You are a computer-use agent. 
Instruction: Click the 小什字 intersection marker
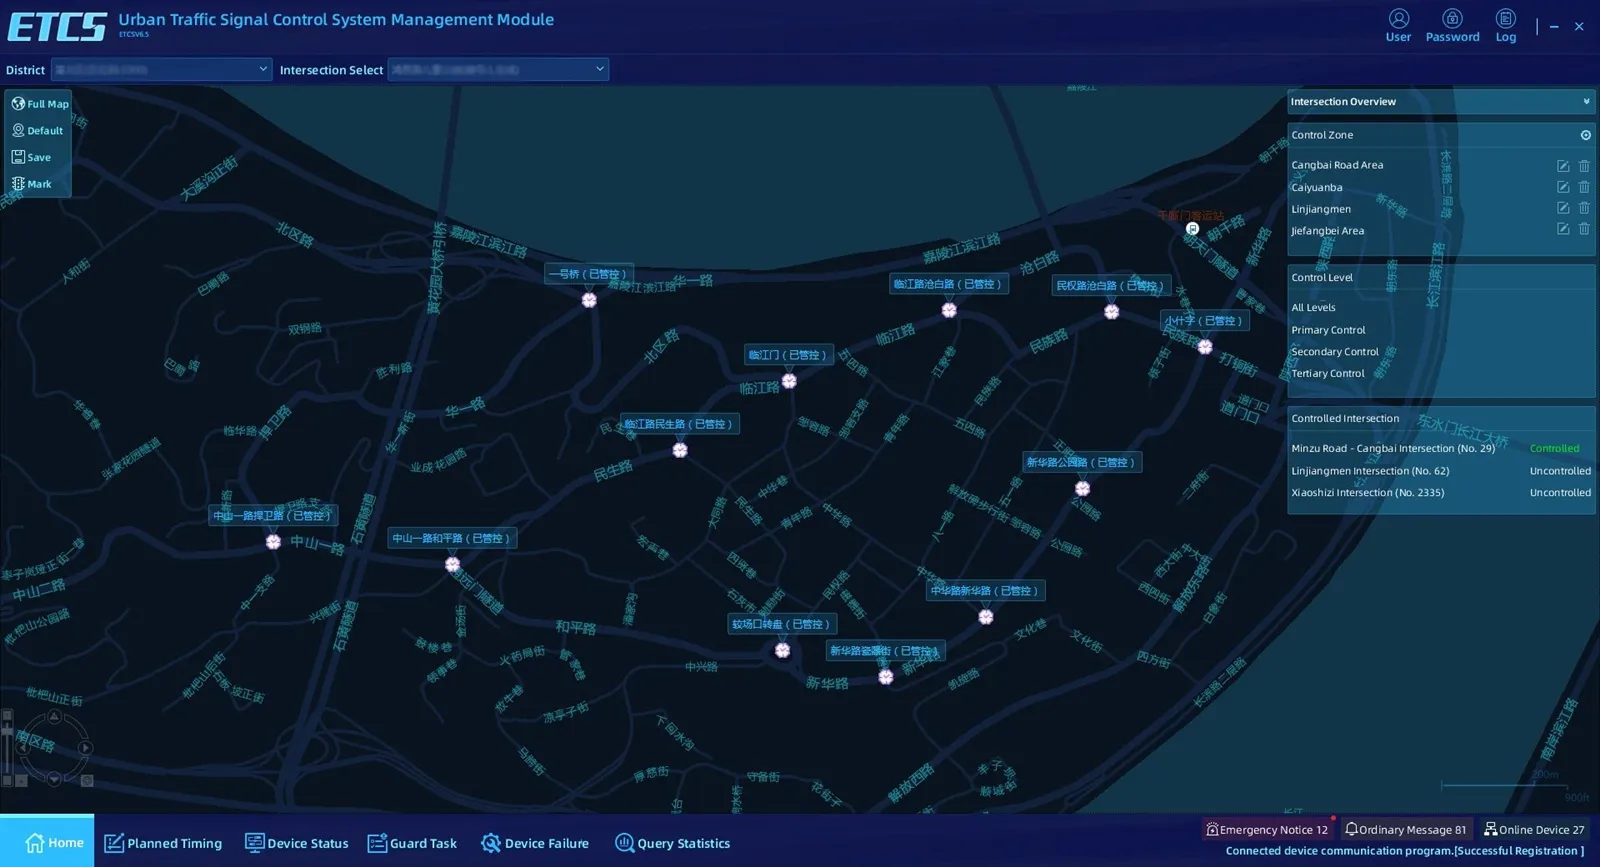1205,347
